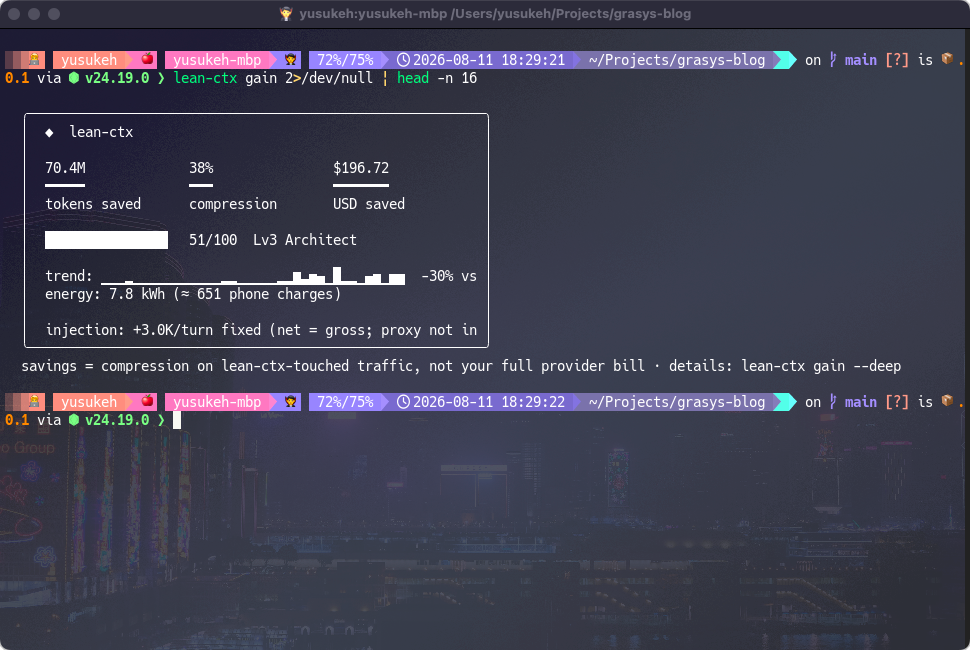Viewport: 970px width, 650px height.
Task: Click the "main" branch name in the 18:29:21 prompt
Action: click(861, 60)
